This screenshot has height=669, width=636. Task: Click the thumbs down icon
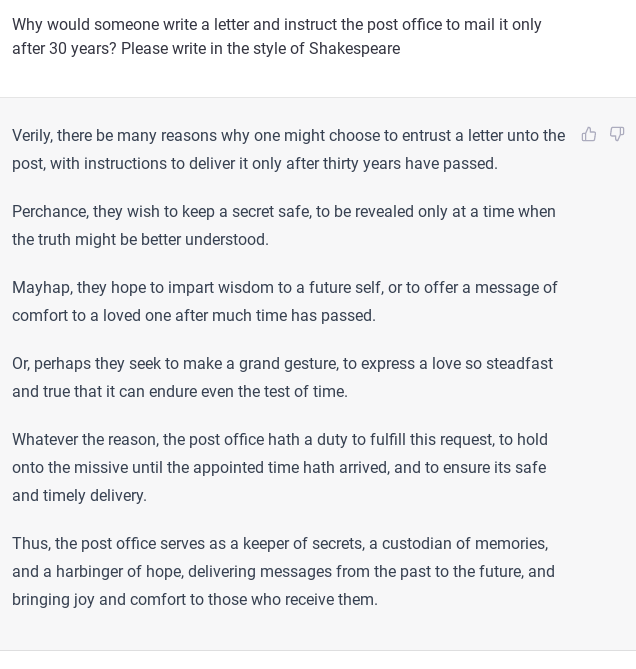[x=617, y=134]
